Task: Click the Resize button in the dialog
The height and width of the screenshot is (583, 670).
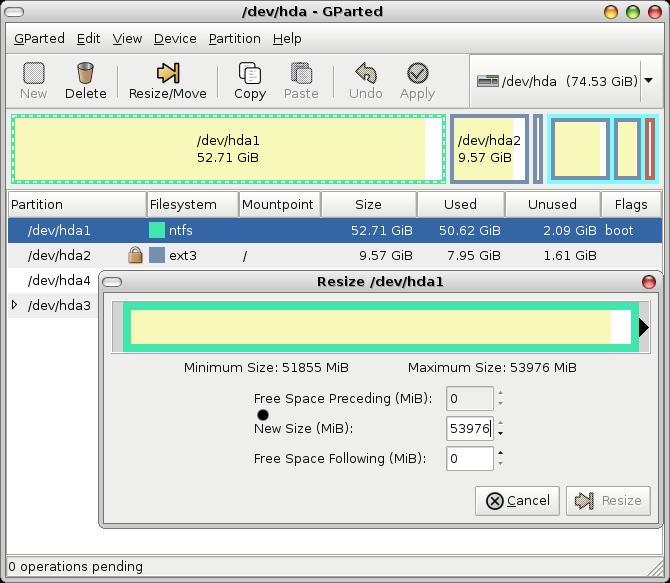Action: (x=608, y=500)
